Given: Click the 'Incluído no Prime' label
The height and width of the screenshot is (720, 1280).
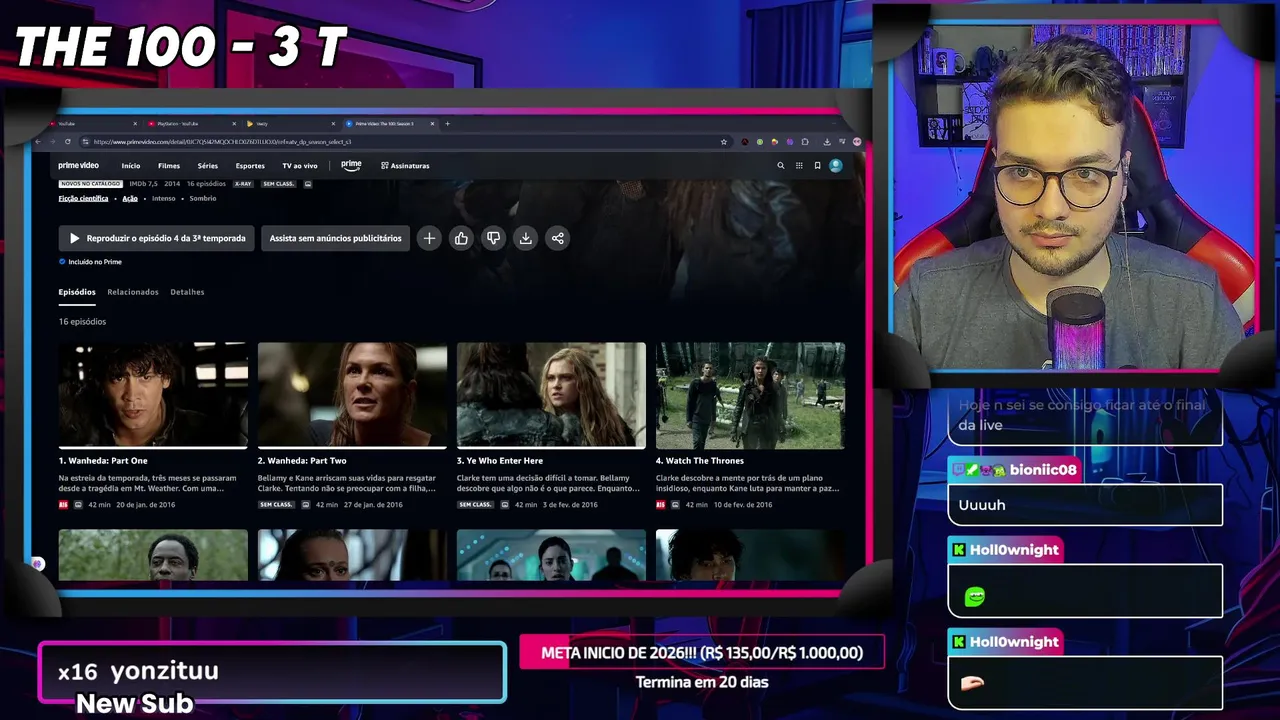Looking at the screenshot, I should (x=90, y=262).
